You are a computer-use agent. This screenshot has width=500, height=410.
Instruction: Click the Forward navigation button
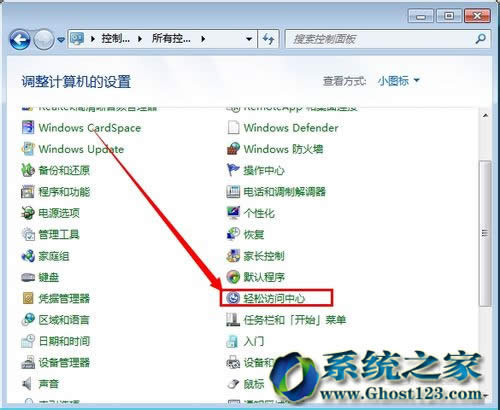click(x=44, y=40)
